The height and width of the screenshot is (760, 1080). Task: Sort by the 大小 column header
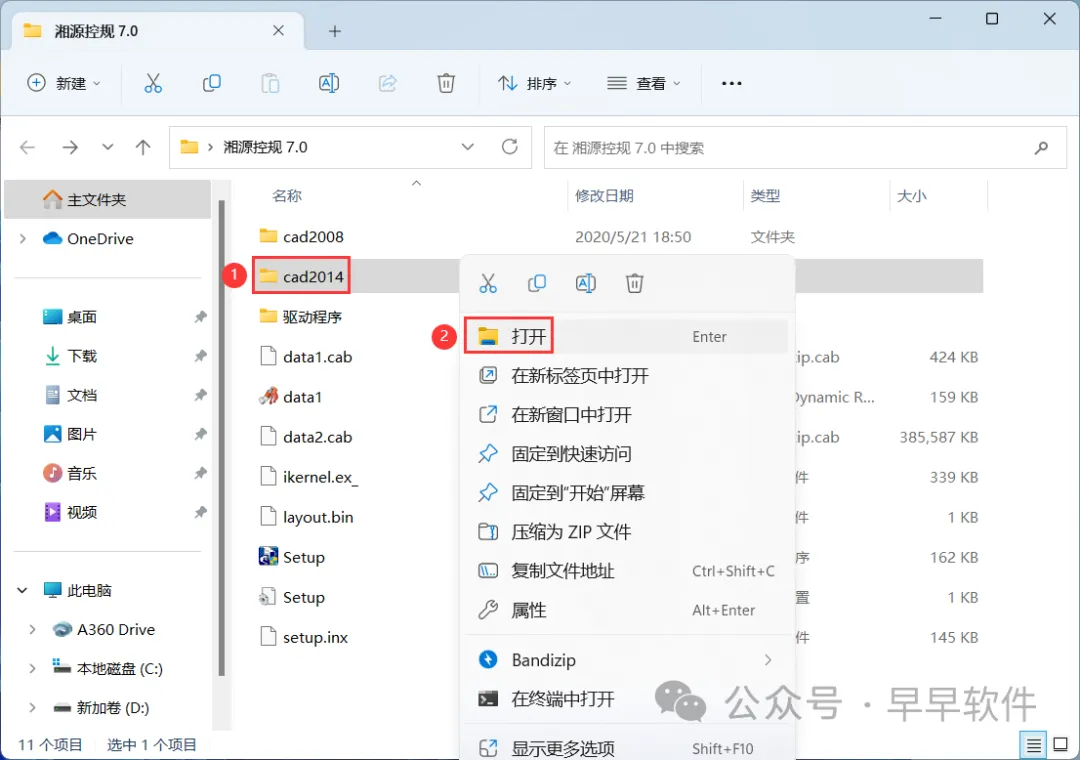(x=911, y=196)
